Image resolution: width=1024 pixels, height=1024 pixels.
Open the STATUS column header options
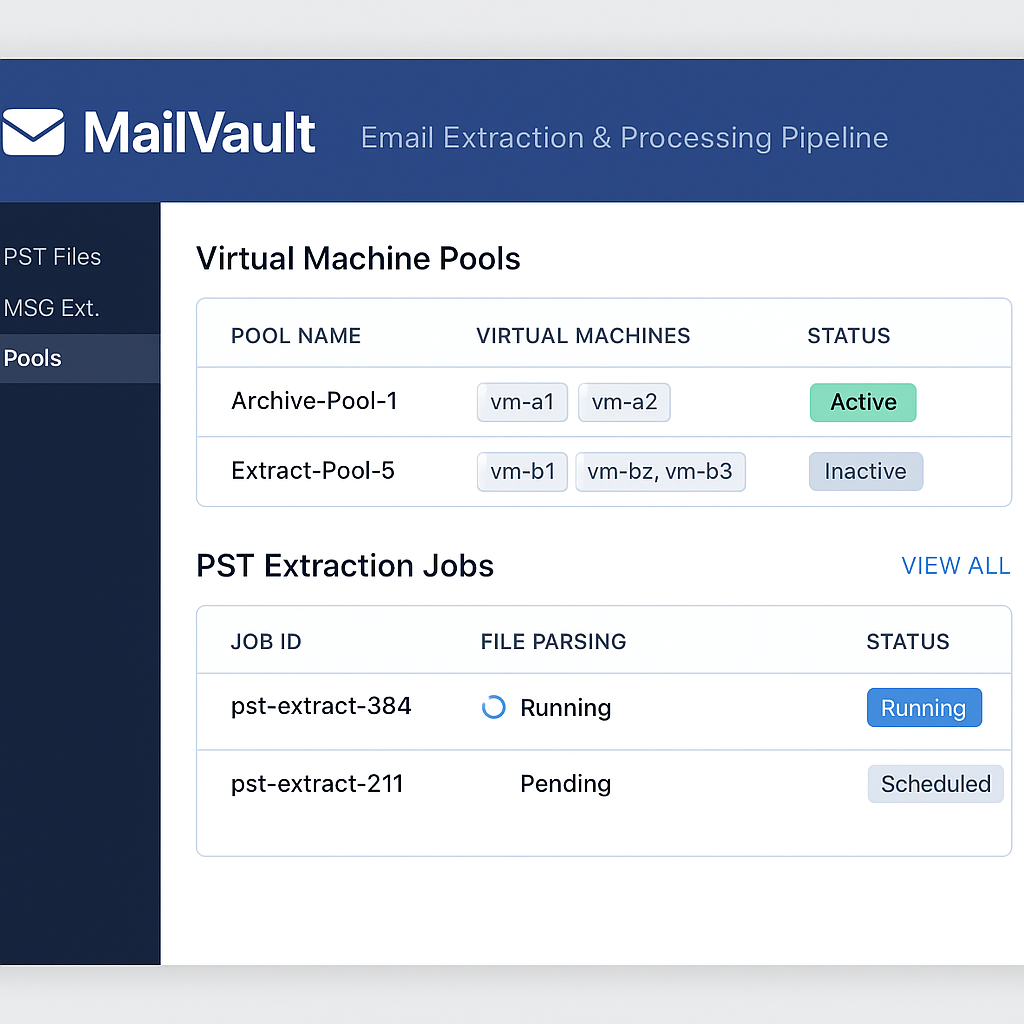pos(849,336)
